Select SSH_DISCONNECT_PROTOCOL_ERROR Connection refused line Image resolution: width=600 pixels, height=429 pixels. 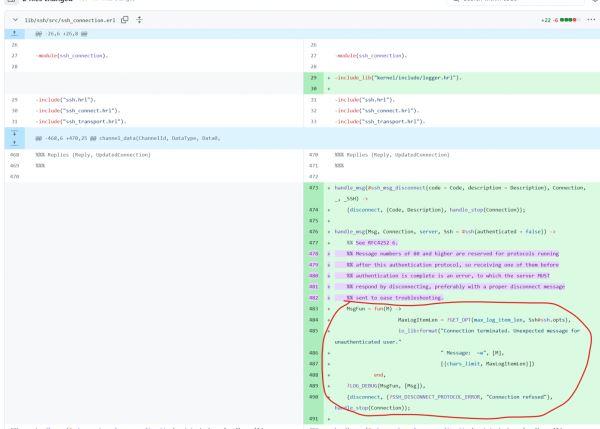[x=443, y=403]
